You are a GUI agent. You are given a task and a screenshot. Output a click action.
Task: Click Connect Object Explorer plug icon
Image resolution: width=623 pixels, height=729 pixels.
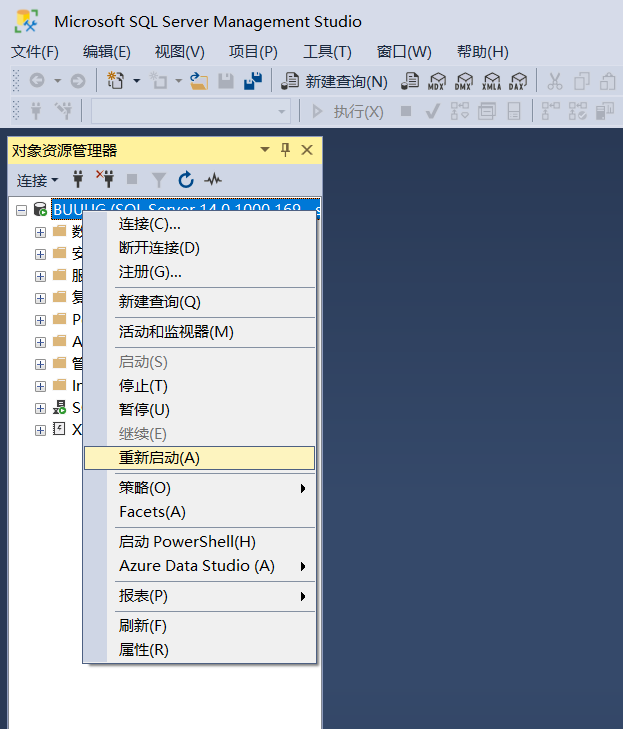78,179
